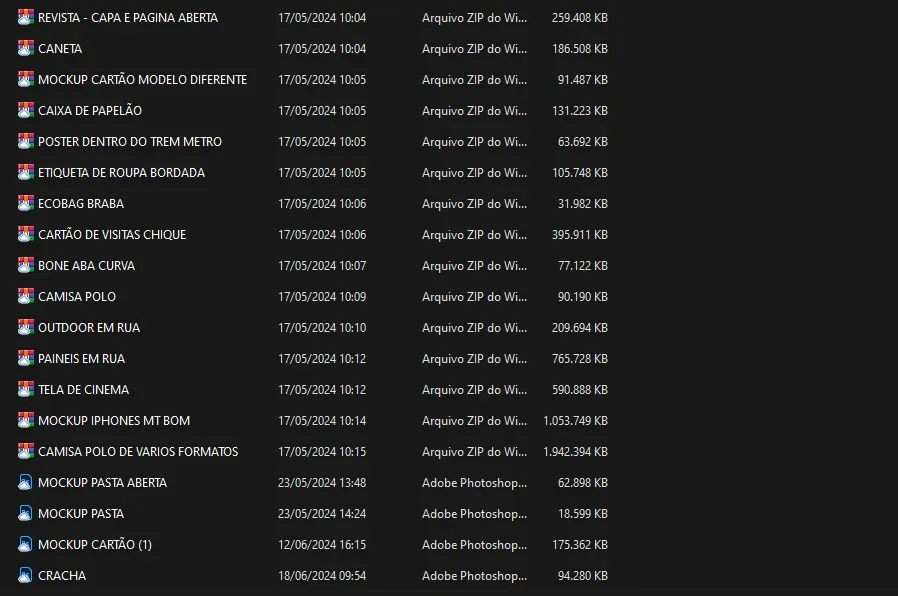Select MOCKUP CARTÃO MODELO DIFERENTE file name

142,80
